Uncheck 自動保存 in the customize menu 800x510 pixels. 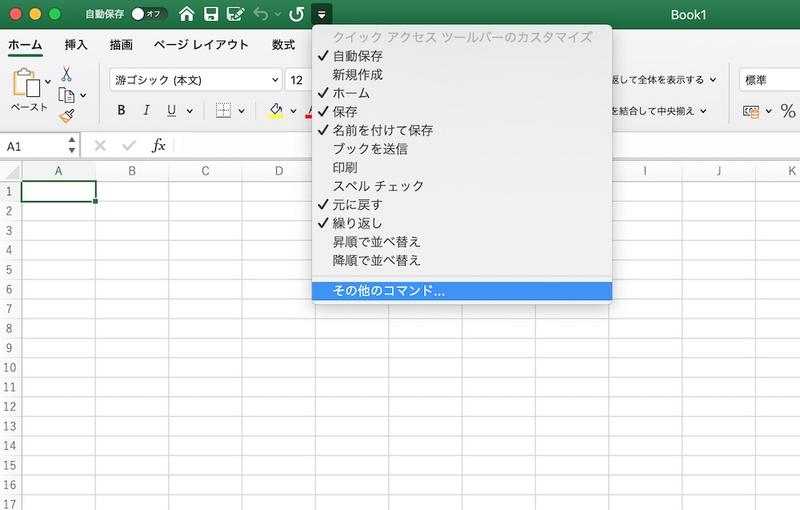tap(357, 56)
